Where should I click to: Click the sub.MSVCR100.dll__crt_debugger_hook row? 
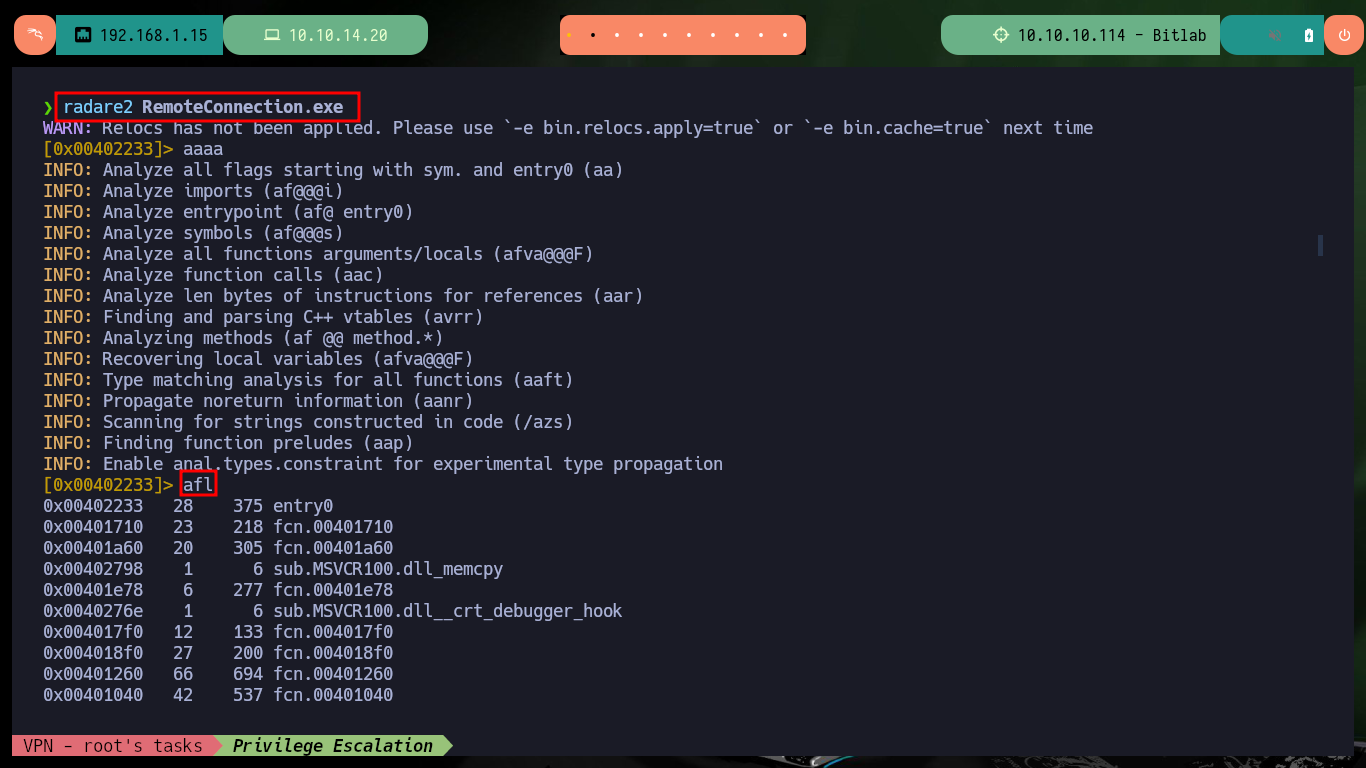coord(333,611)
